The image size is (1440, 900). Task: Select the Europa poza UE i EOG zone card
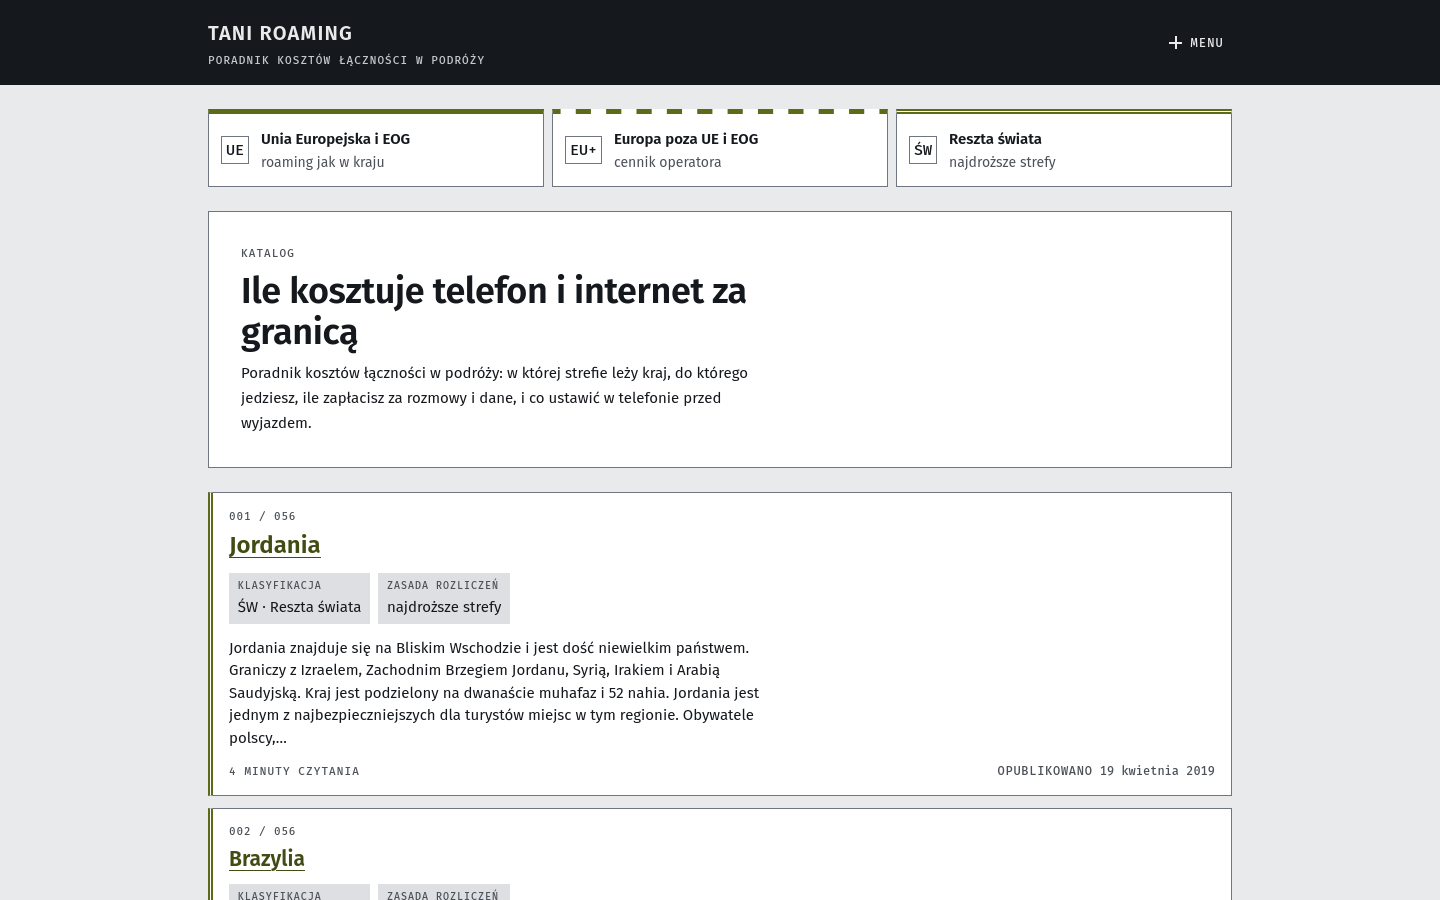click(x=720, y=148)
